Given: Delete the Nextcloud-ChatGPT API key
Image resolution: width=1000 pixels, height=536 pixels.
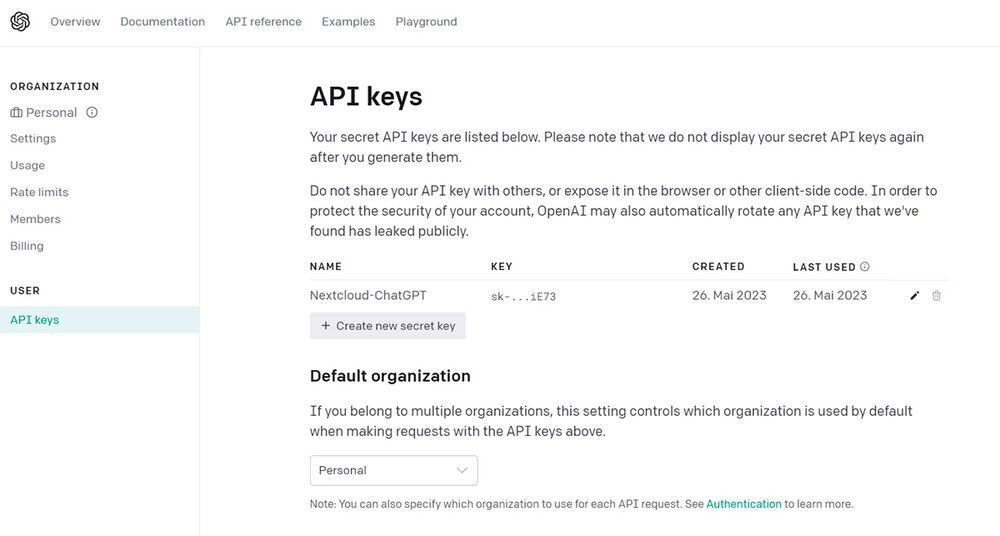Looking at the screenshot, I should click(x=936, y=296).
